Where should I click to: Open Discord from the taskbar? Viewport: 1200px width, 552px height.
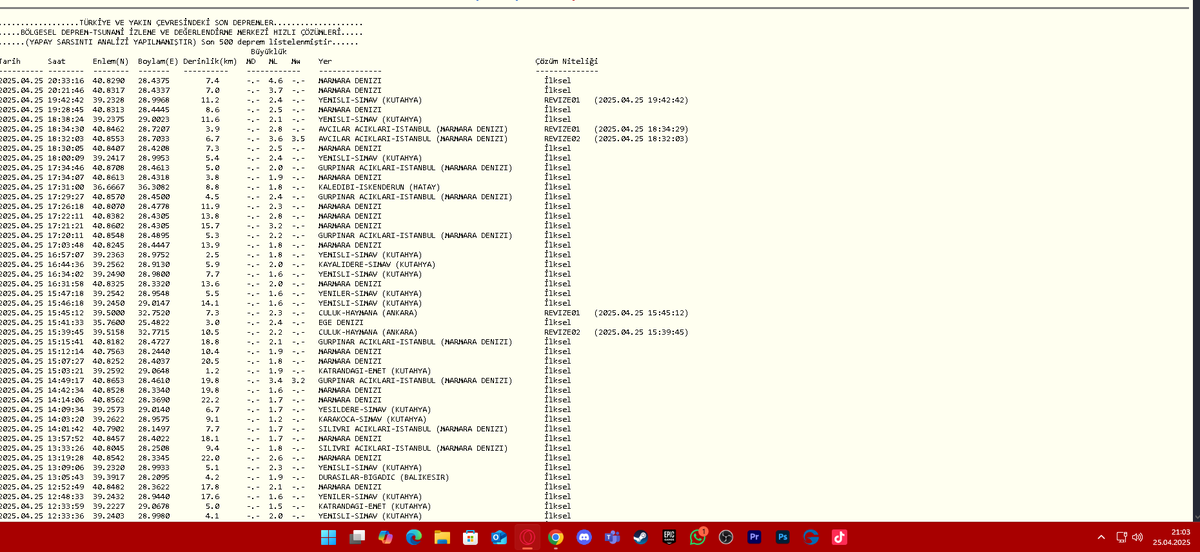click(584, 538)
